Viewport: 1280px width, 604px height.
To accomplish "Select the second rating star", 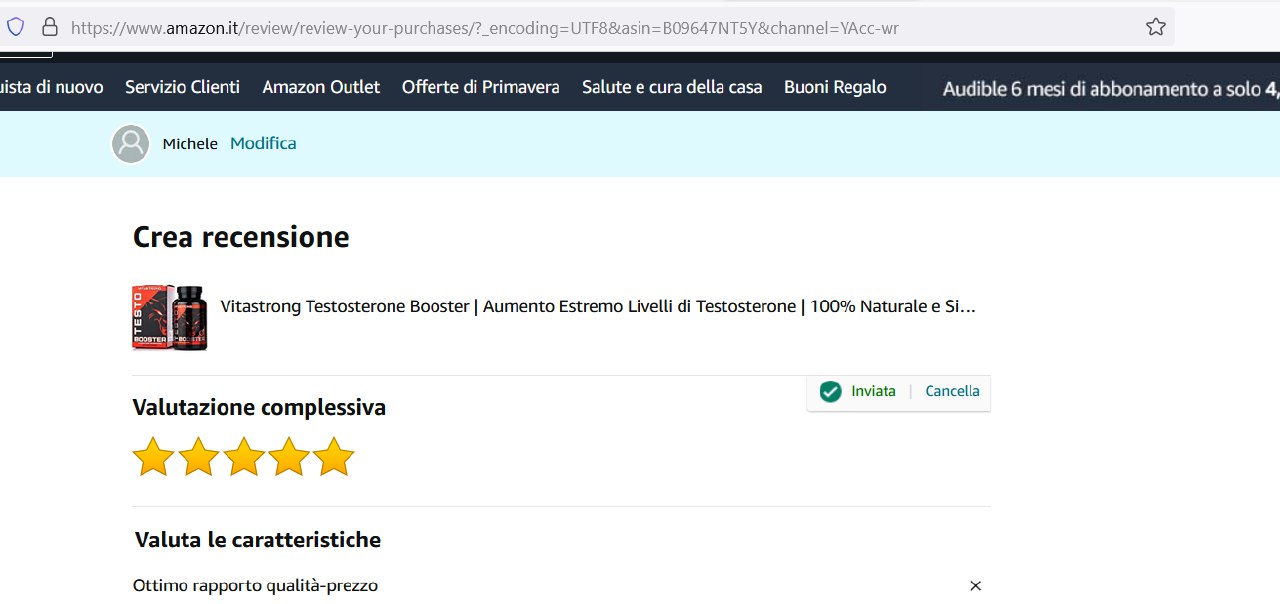I will (x=198, y=457).
